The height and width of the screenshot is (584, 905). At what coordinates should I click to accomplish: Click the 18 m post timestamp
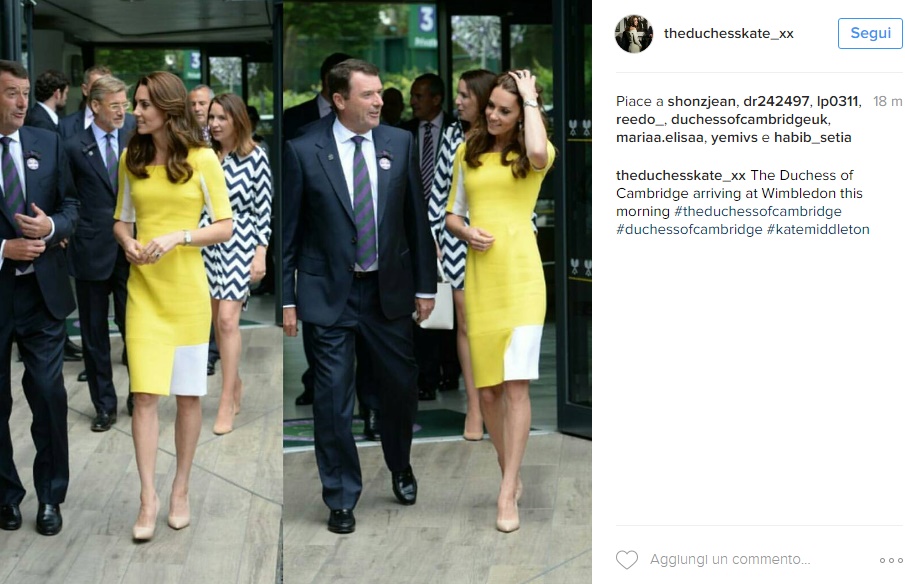point(887,102)
